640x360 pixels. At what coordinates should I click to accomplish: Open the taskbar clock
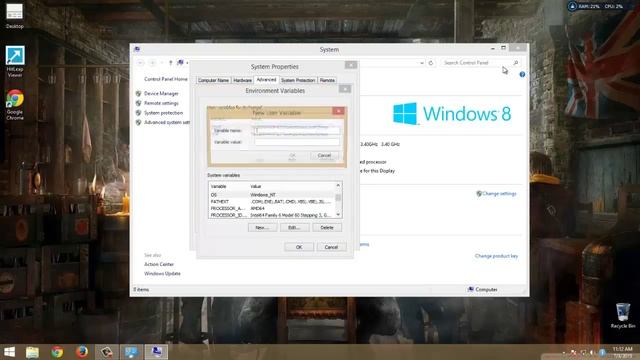point(622,352)
